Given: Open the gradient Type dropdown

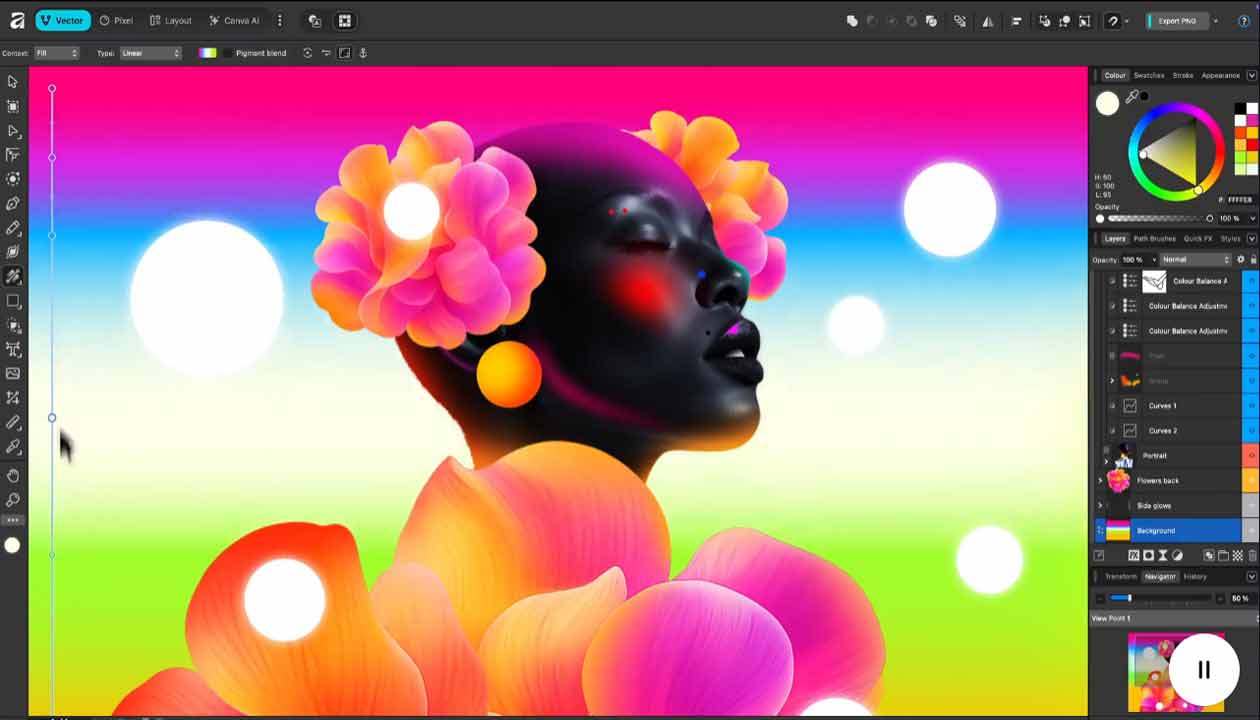Looking at the screenshot, I should pyautogui.click(x=150, y=53).
